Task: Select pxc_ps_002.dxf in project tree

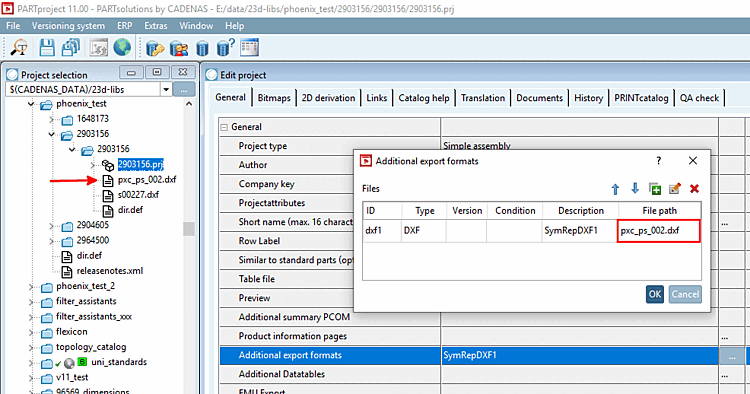Action: (147, 180)
